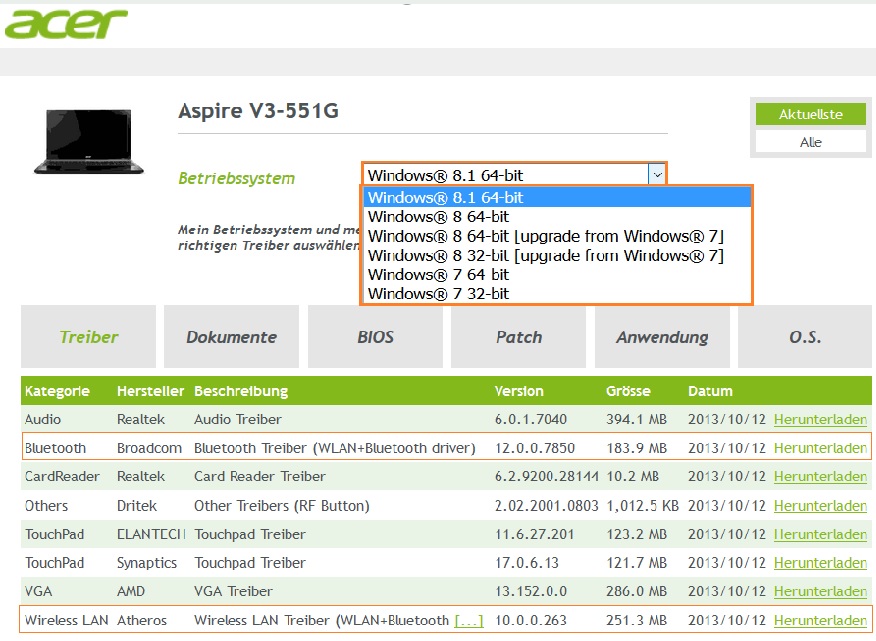This screenshot has height=641, width=876.
Task: Click the Others category cell
Action: click(x=46, y=506)
